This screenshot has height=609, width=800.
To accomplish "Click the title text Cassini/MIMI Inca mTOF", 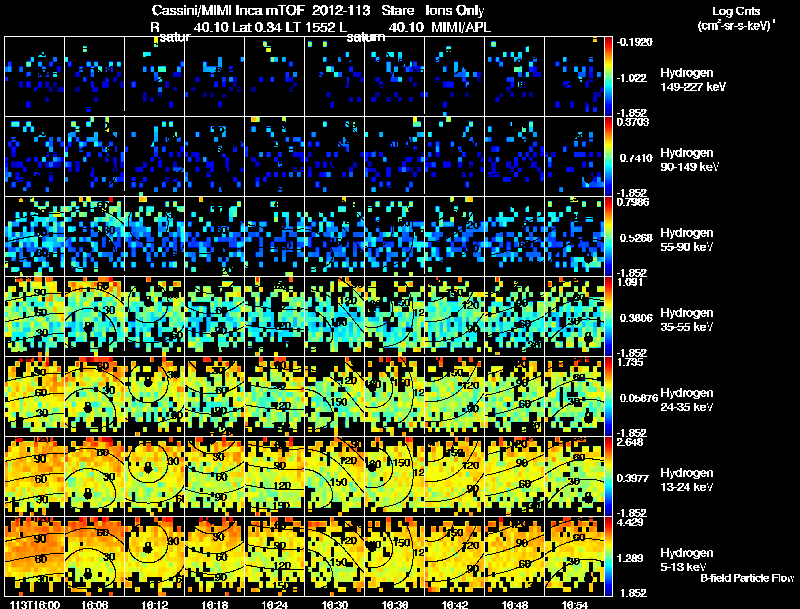I will [228, 10].
